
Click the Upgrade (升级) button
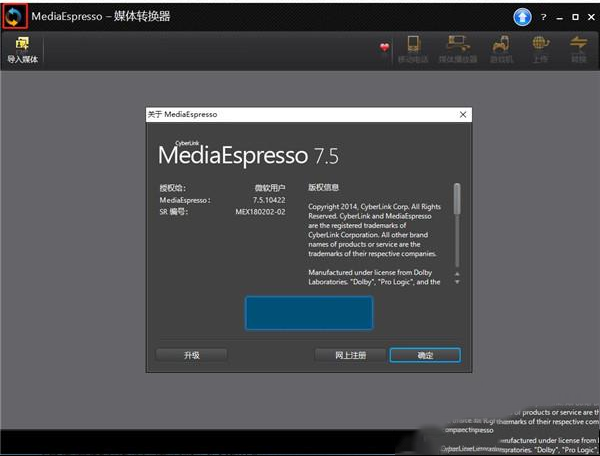click(x=191, y=355)
